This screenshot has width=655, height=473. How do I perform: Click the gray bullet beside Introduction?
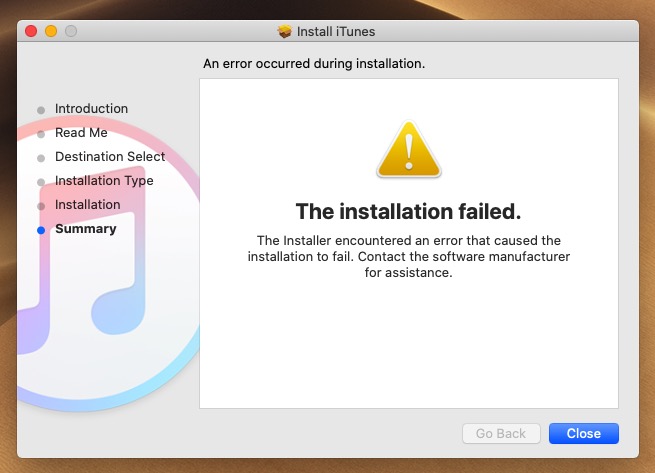point(41,110)
